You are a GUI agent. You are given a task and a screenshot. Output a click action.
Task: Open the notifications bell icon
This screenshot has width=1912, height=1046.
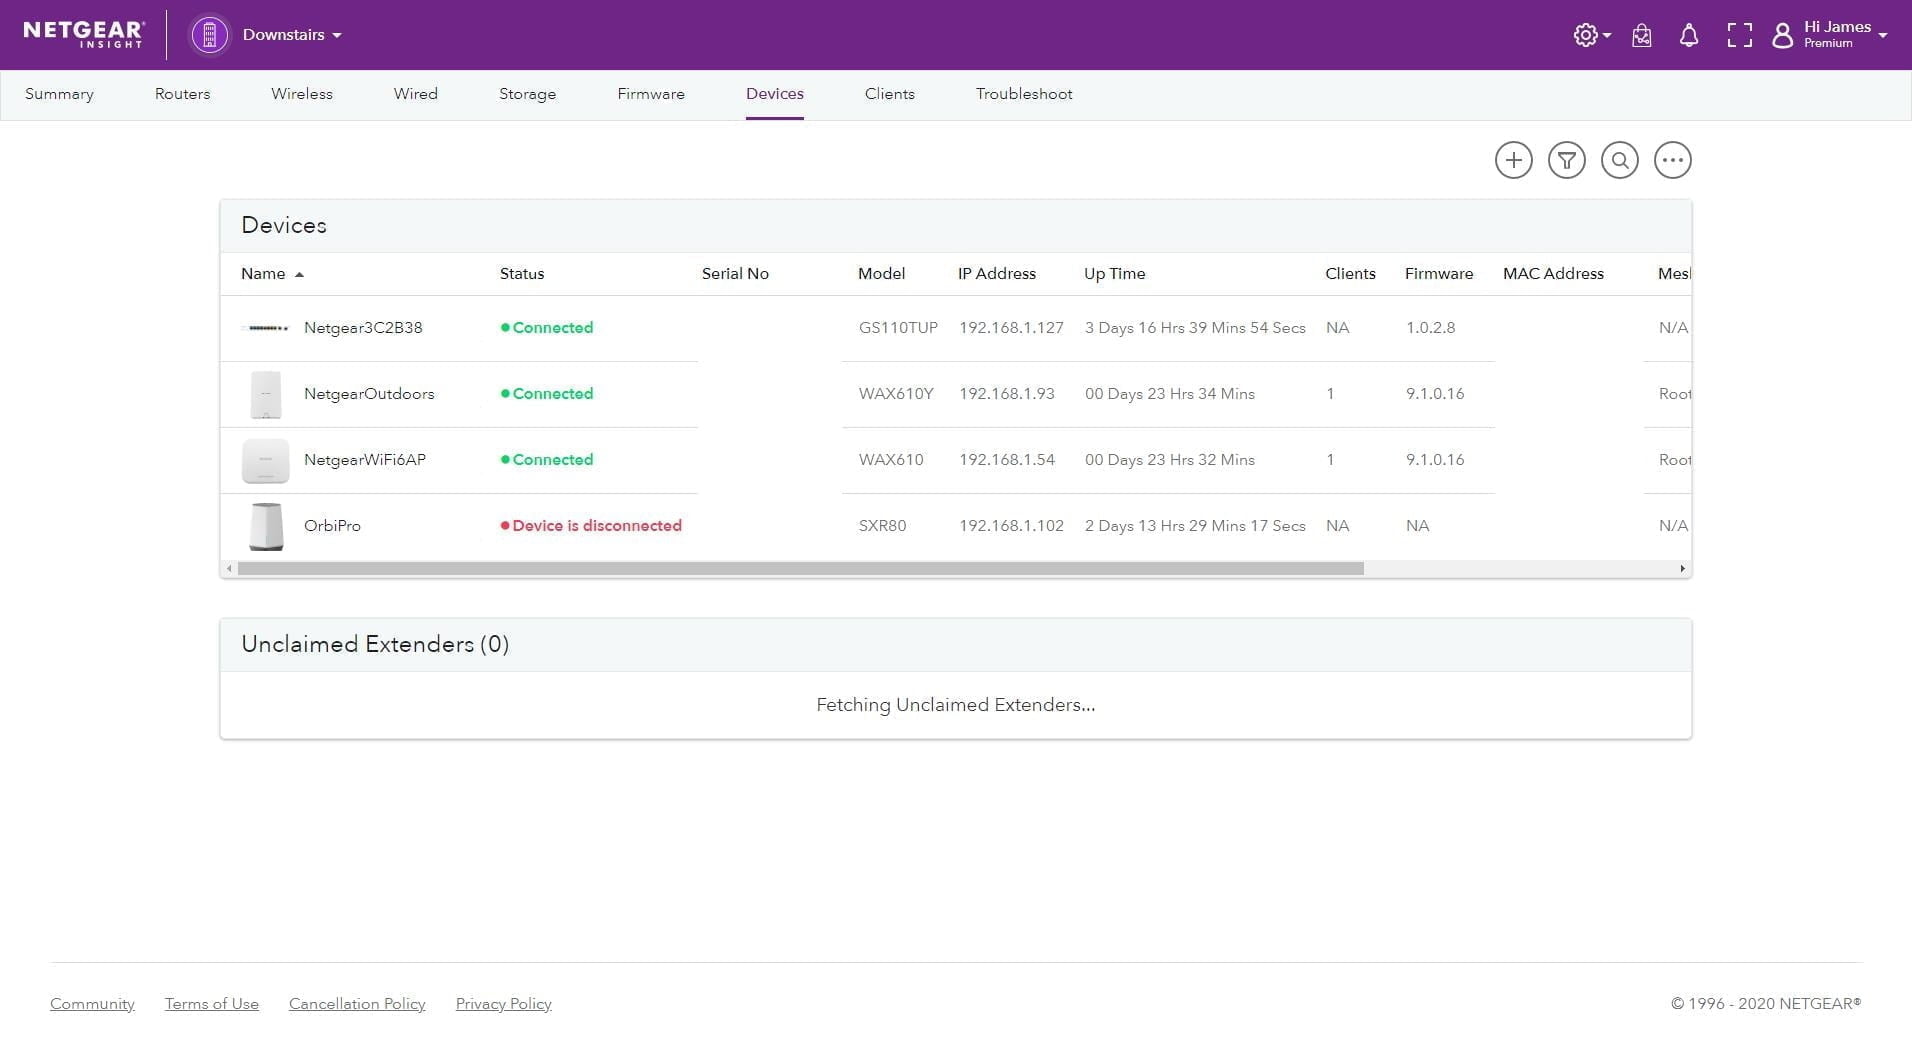[1688, 36]
